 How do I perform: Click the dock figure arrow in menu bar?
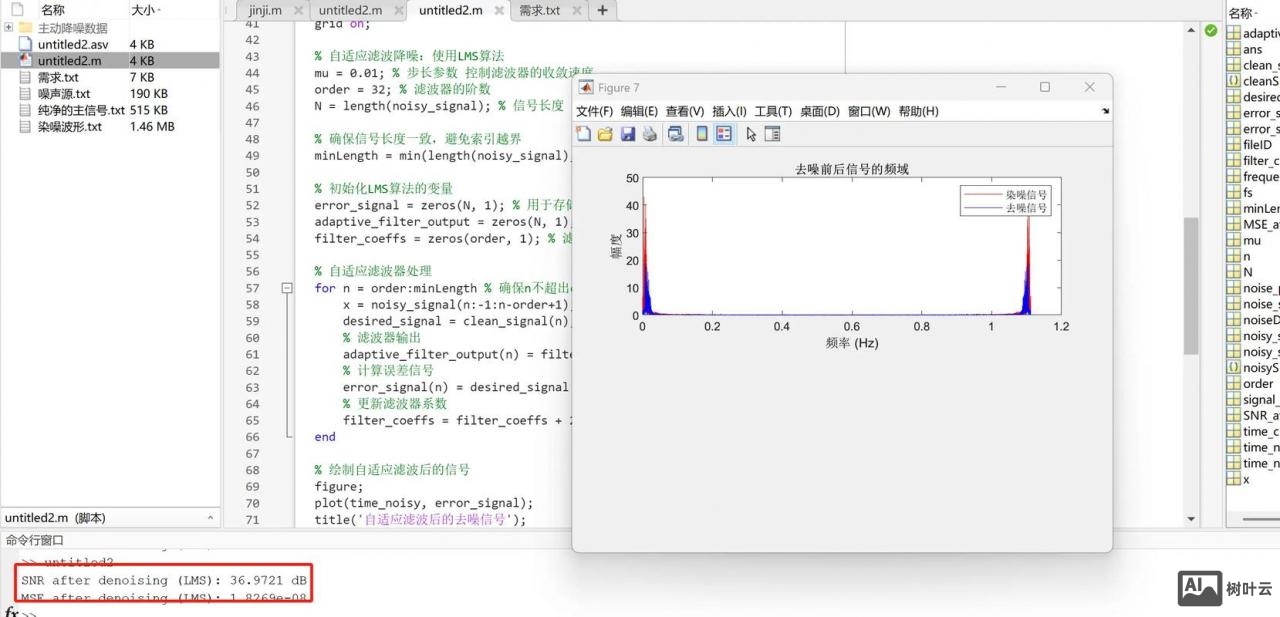pyautogui.click(x=1105, y=111)
